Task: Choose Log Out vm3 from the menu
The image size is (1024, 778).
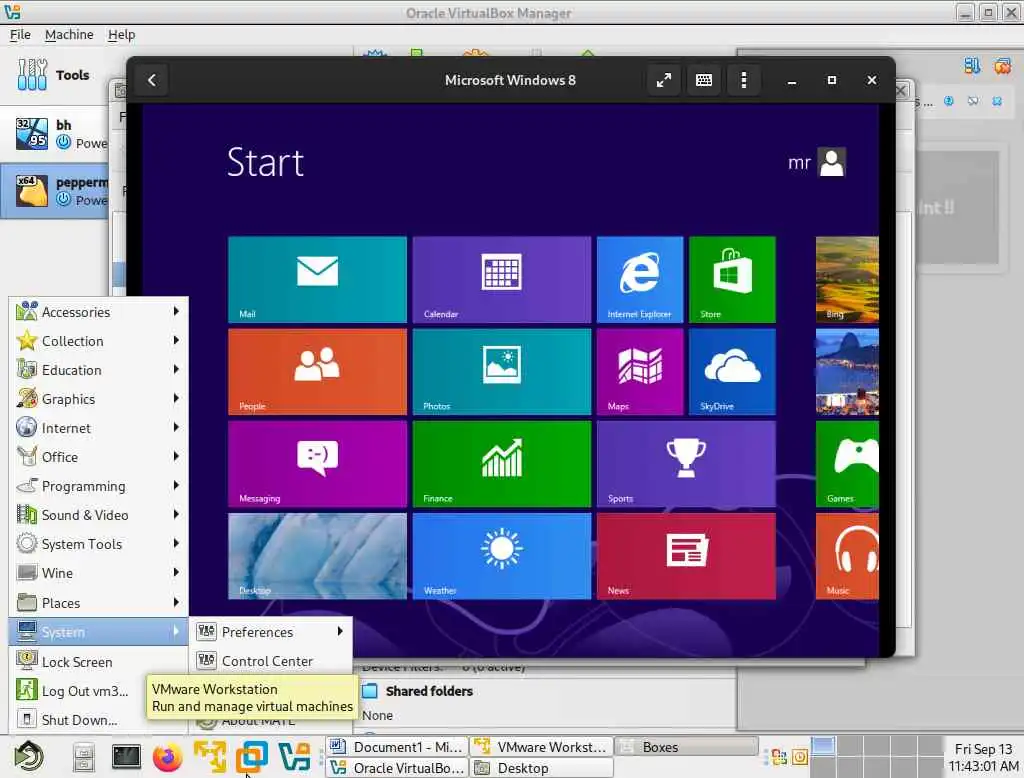Action: click(78, 690)
